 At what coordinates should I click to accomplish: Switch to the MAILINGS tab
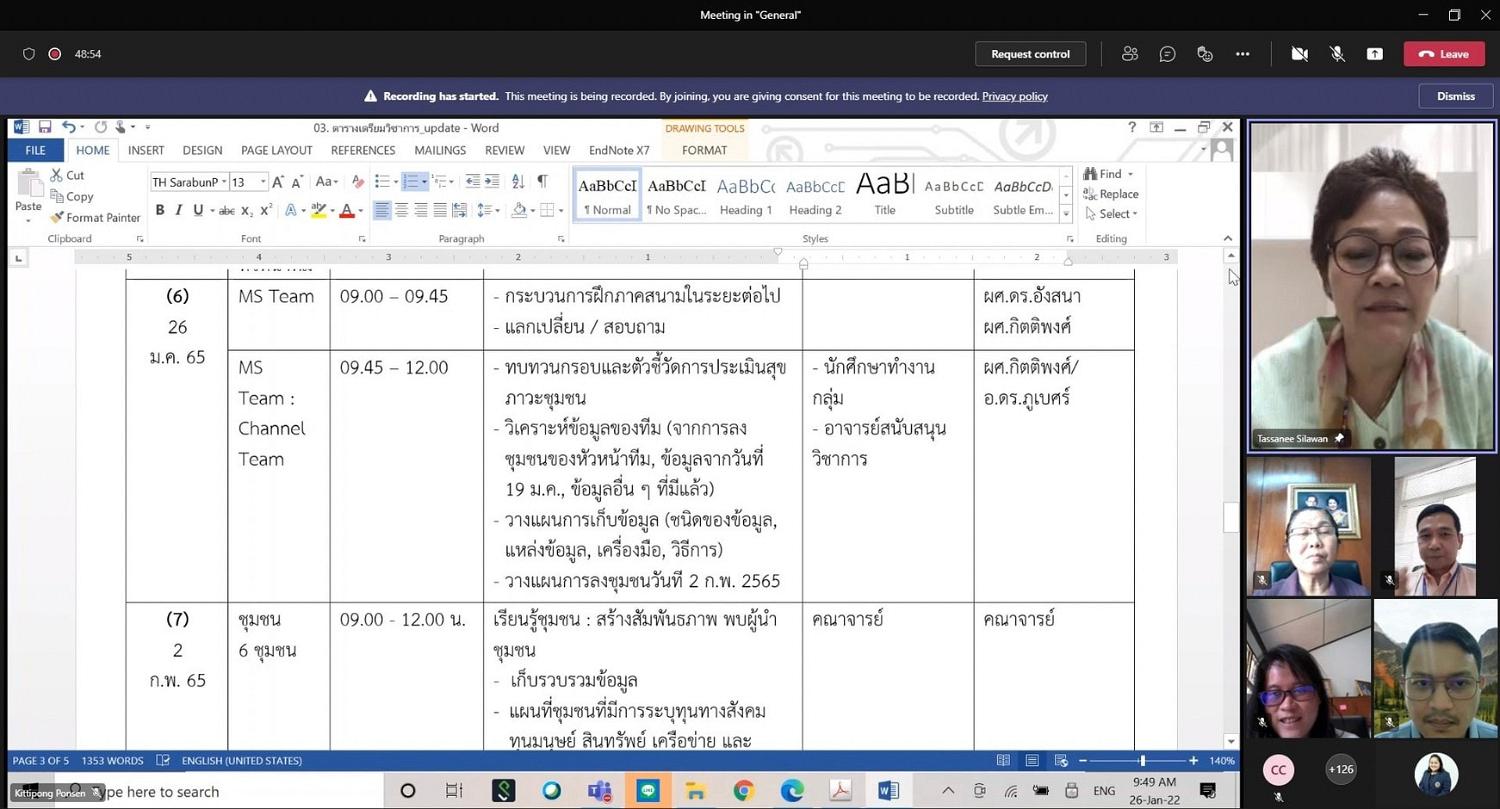point(440,150)
